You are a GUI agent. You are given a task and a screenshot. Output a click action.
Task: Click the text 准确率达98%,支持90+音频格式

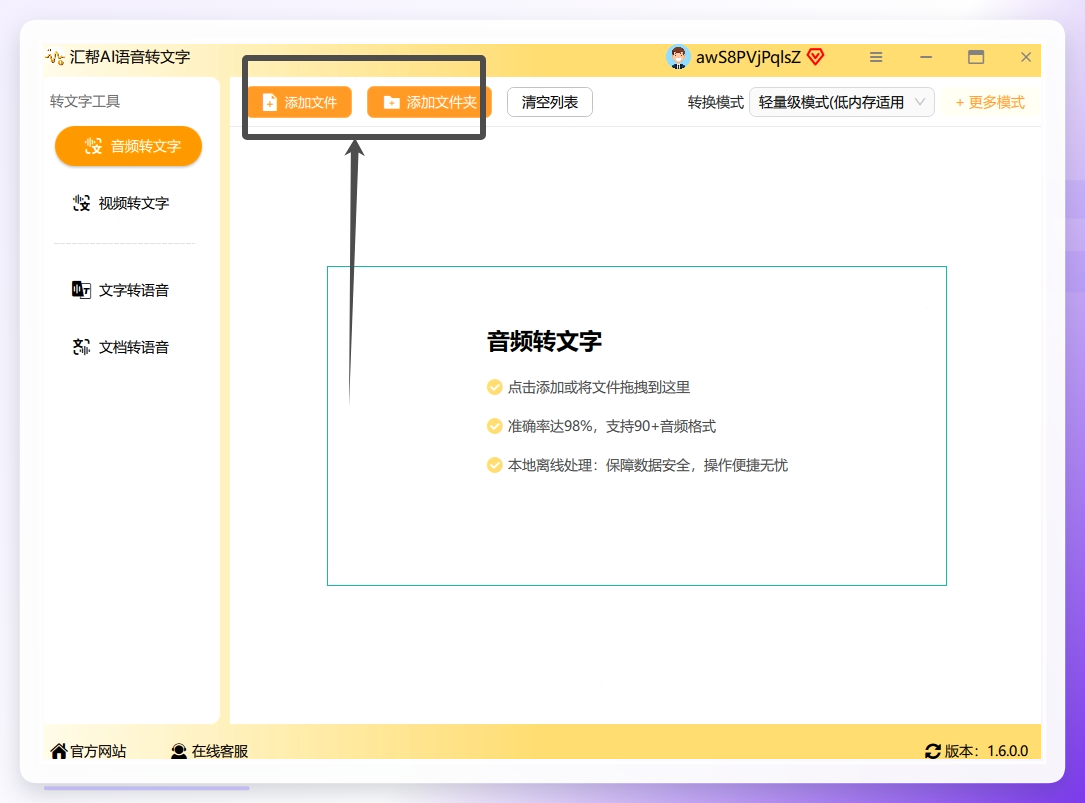tap(612, 426)
